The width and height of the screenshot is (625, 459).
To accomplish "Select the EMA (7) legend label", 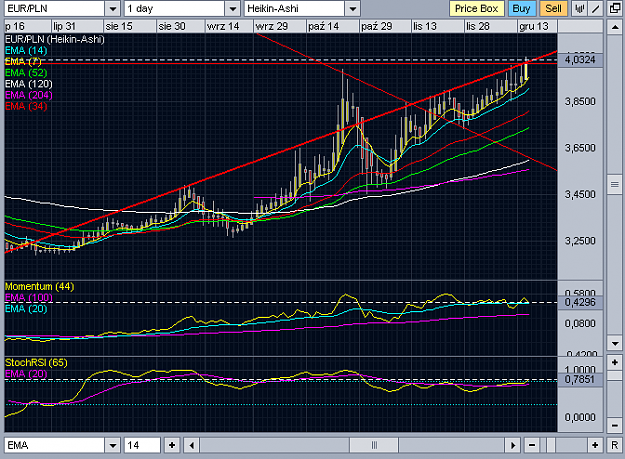I will (x=23, y=62).
